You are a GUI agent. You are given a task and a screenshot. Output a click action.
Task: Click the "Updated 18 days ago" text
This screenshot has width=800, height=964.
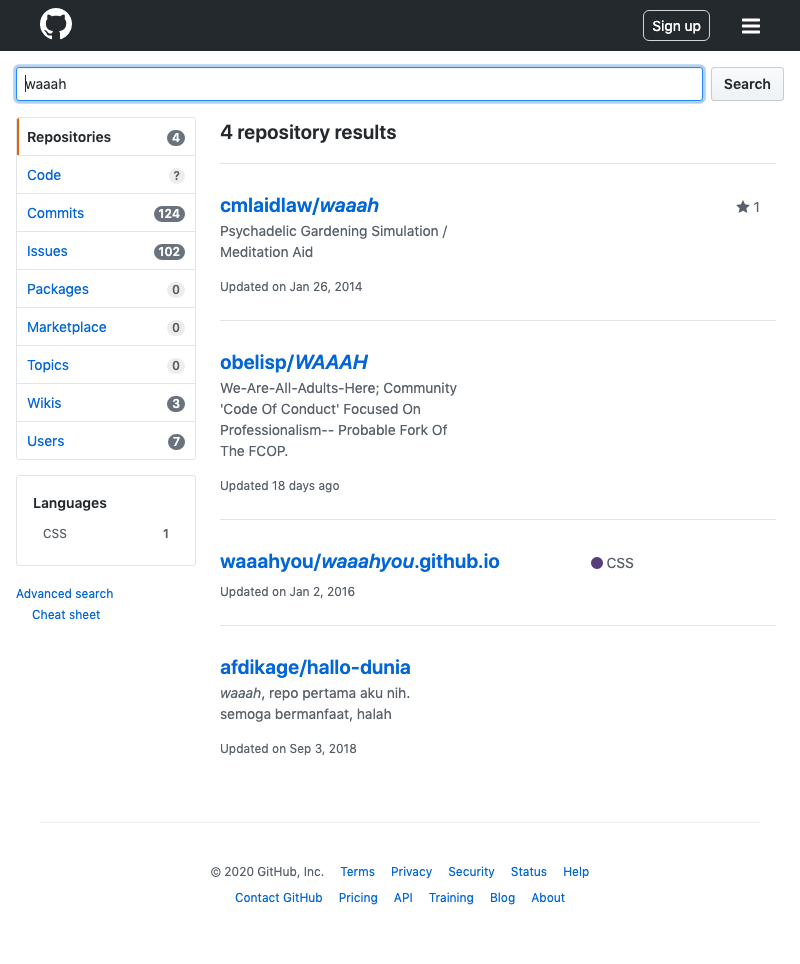click(280, 486)
